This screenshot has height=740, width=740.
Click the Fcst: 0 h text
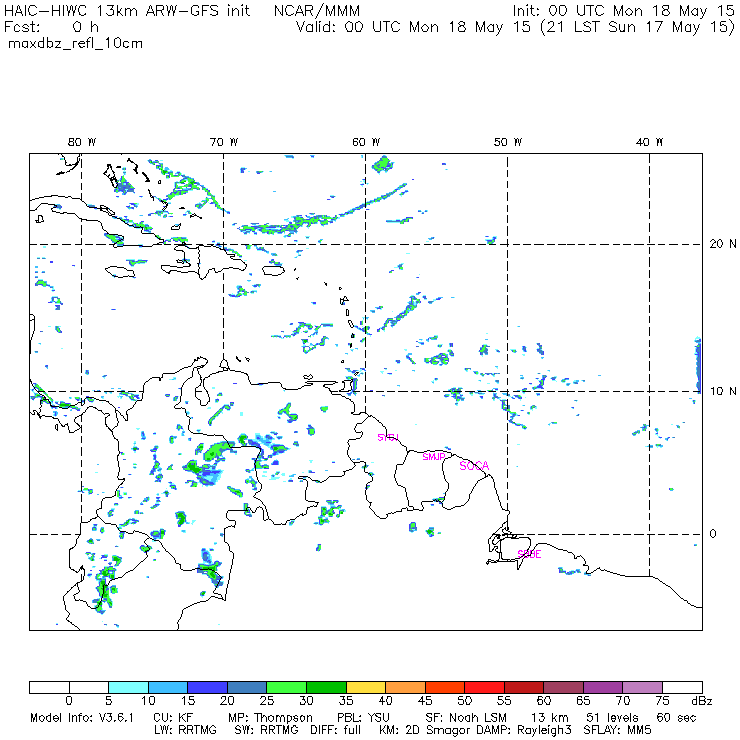click(51, 27)
